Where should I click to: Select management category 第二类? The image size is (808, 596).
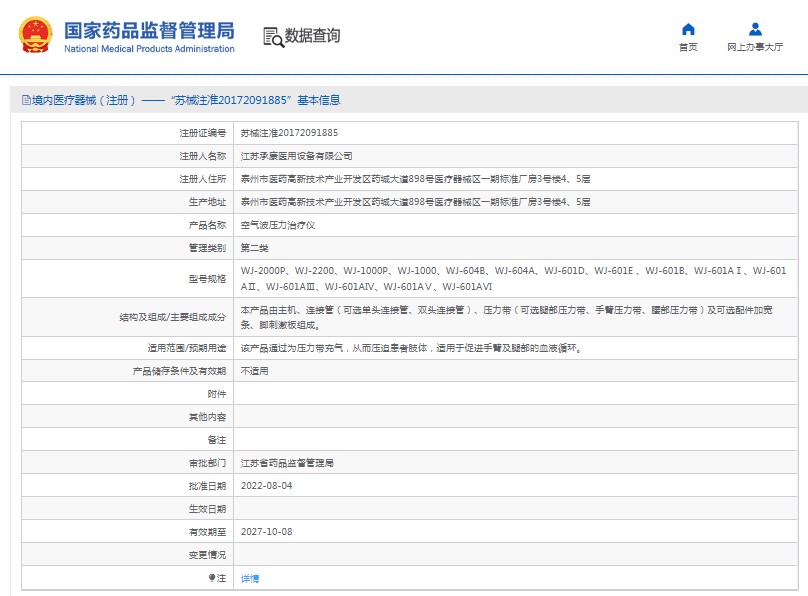pyautogui.click(x=255, y=248)
